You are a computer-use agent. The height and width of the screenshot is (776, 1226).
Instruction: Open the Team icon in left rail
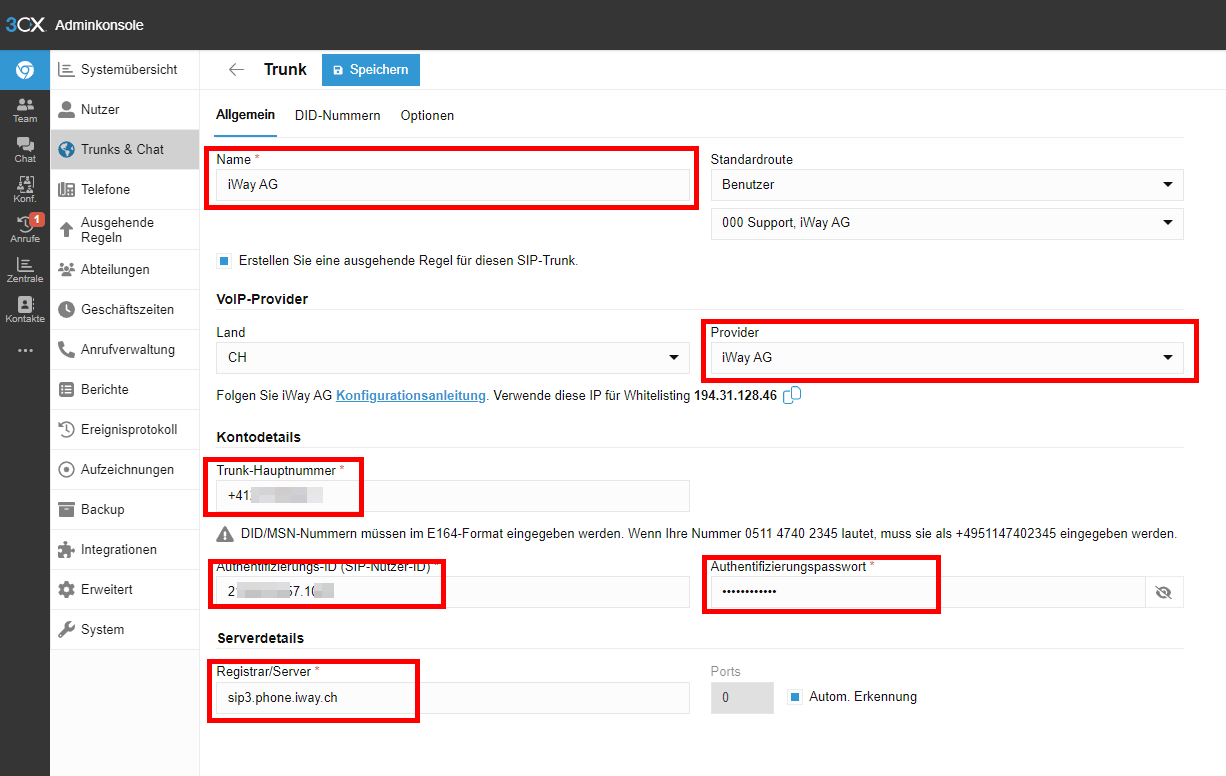[25, 110]
